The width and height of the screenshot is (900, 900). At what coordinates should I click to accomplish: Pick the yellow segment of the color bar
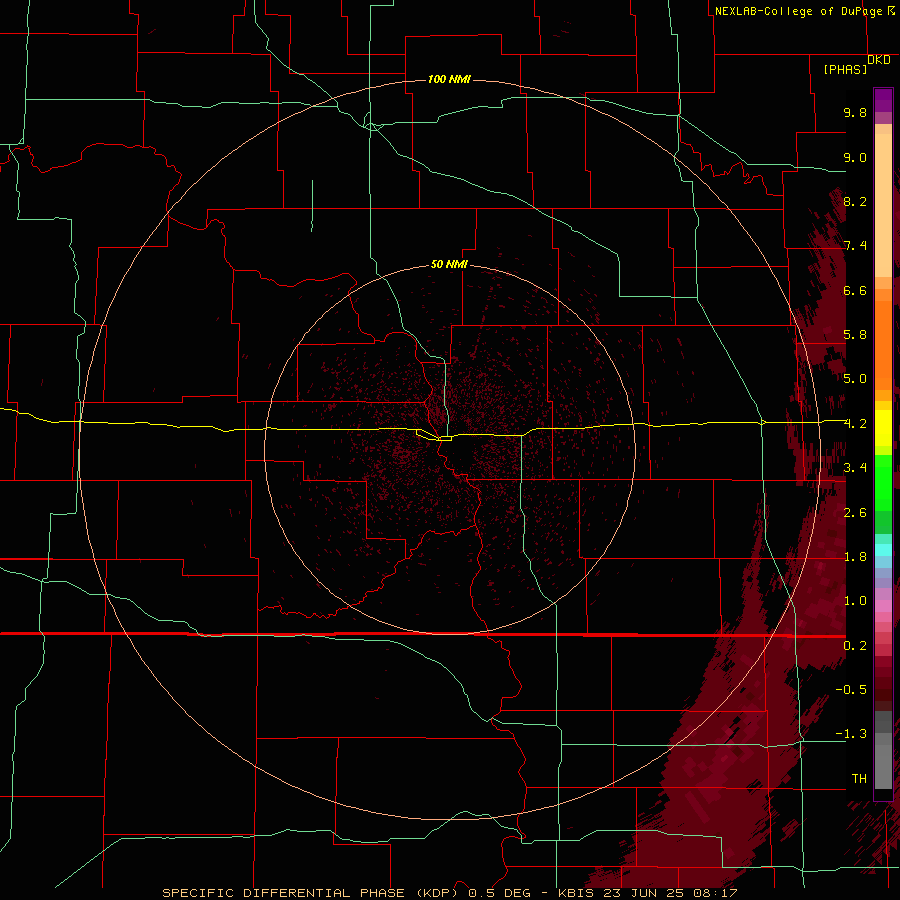[883, 428]
